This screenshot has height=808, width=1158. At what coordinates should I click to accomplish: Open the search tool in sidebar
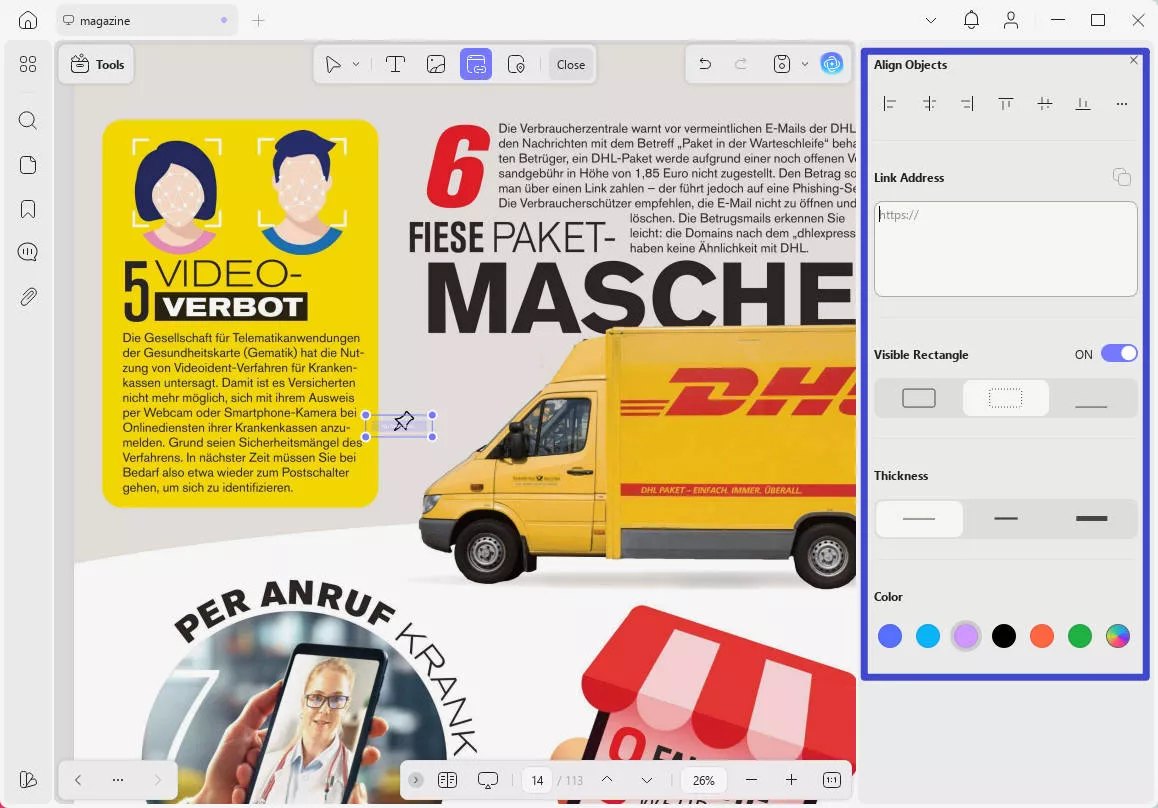[28, 121]
